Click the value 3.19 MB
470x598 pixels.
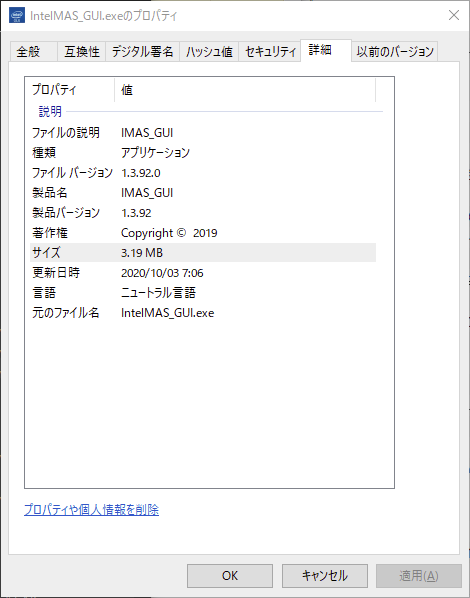click(x=142, y=252)
